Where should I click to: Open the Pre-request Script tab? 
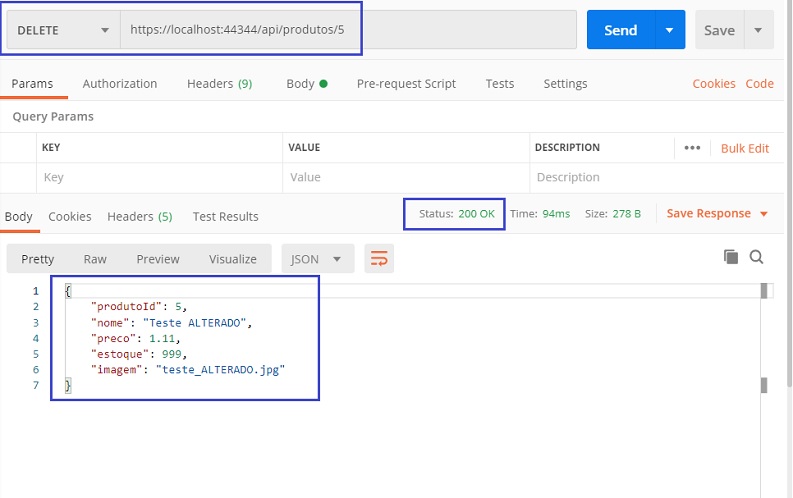pyautogui.click(x=406, y=84)
